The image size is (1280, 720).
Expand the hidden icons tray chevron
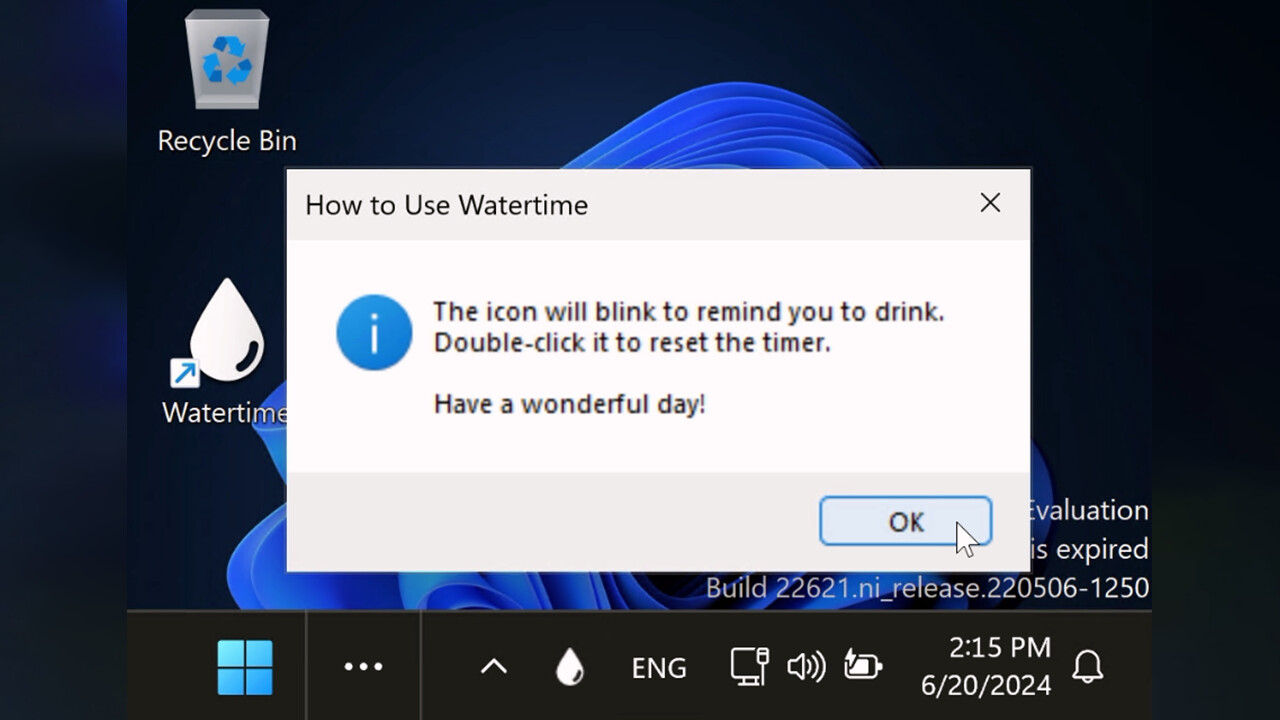click(x=492, y=665)
